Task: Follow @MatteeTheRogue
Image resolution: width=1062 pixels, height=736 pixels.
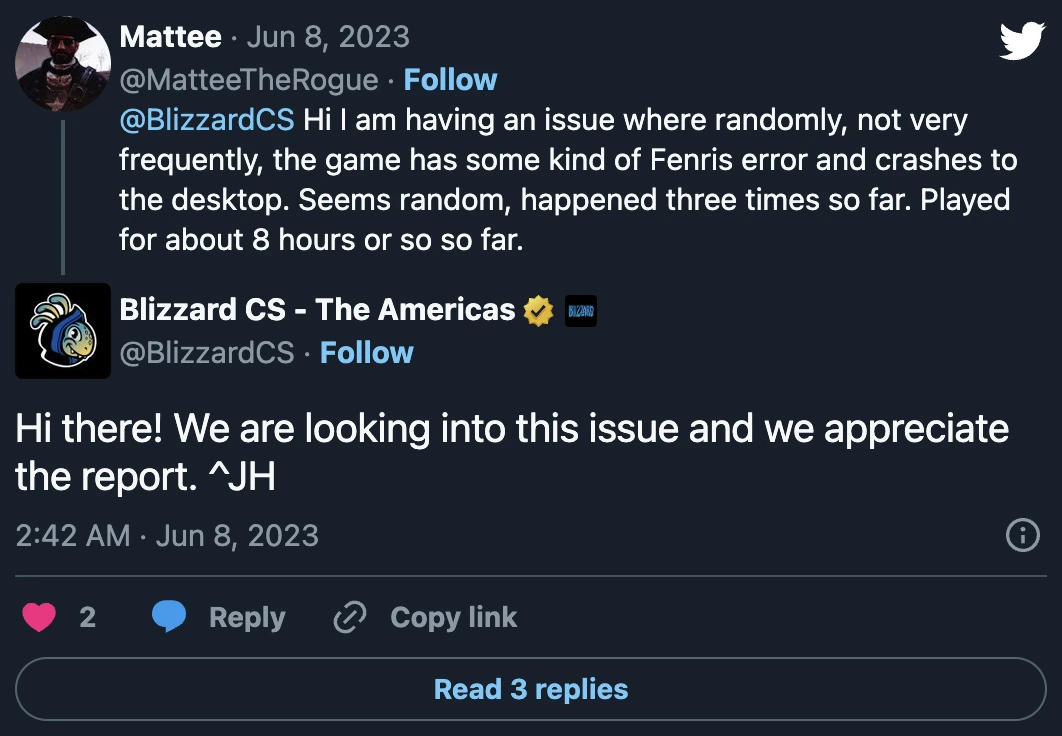Action: (x=450, y=79)
